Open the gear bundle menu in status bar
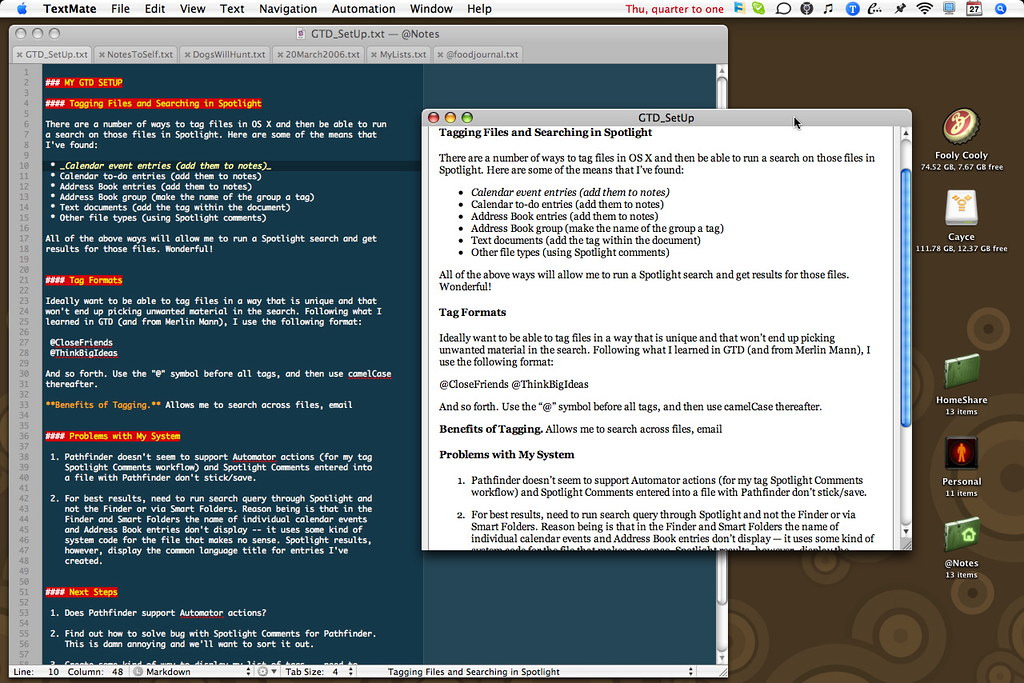This screenshot has height=683, width=1024. click(264, 672)
